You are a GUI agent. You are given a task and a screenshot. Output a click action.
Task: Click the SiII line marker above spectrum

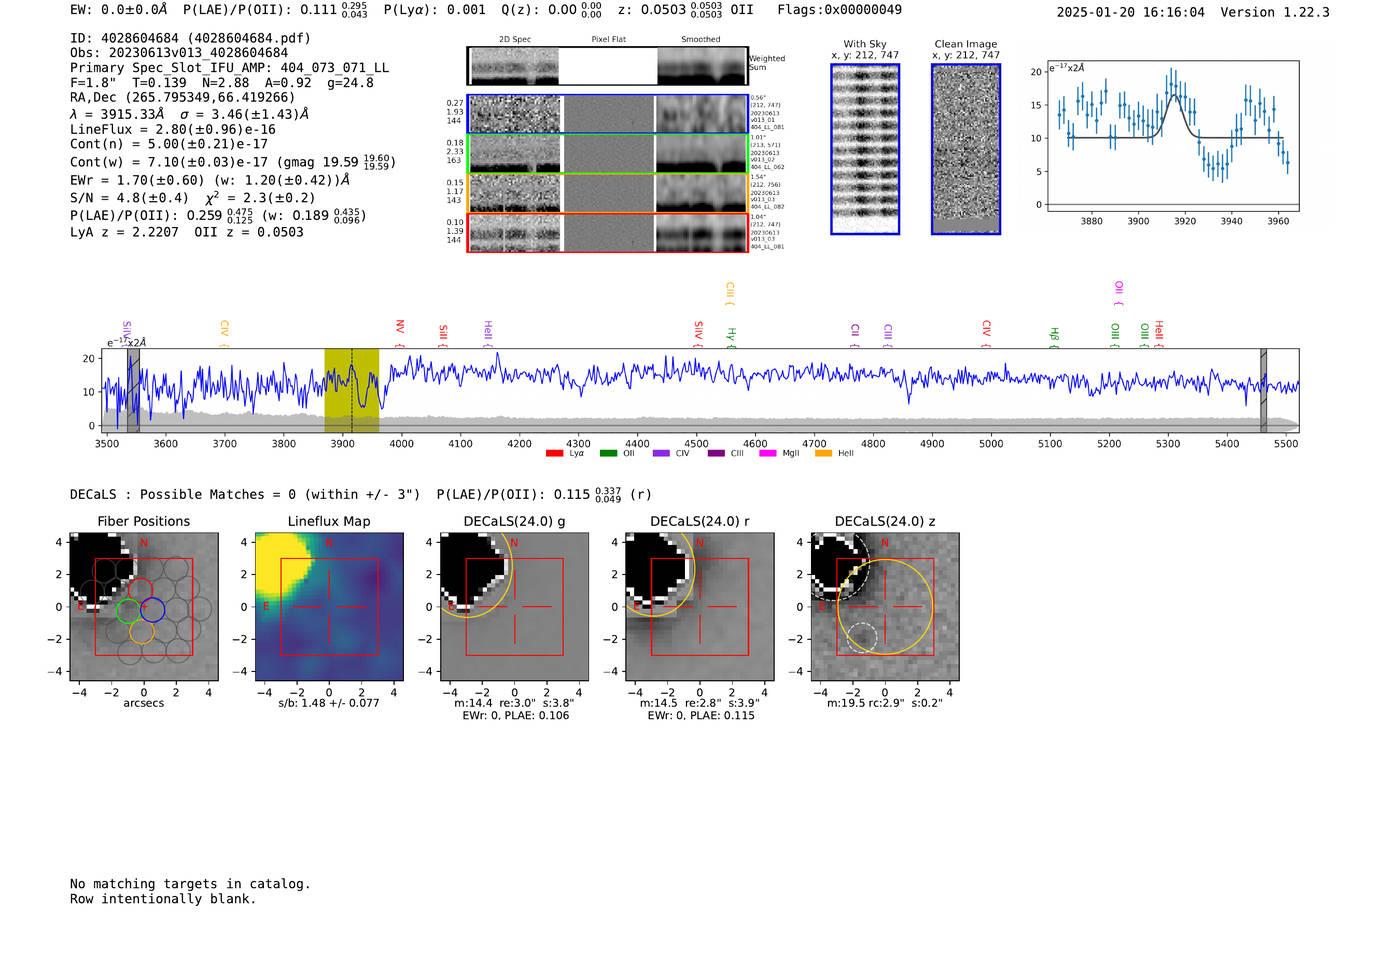(444, 335)
